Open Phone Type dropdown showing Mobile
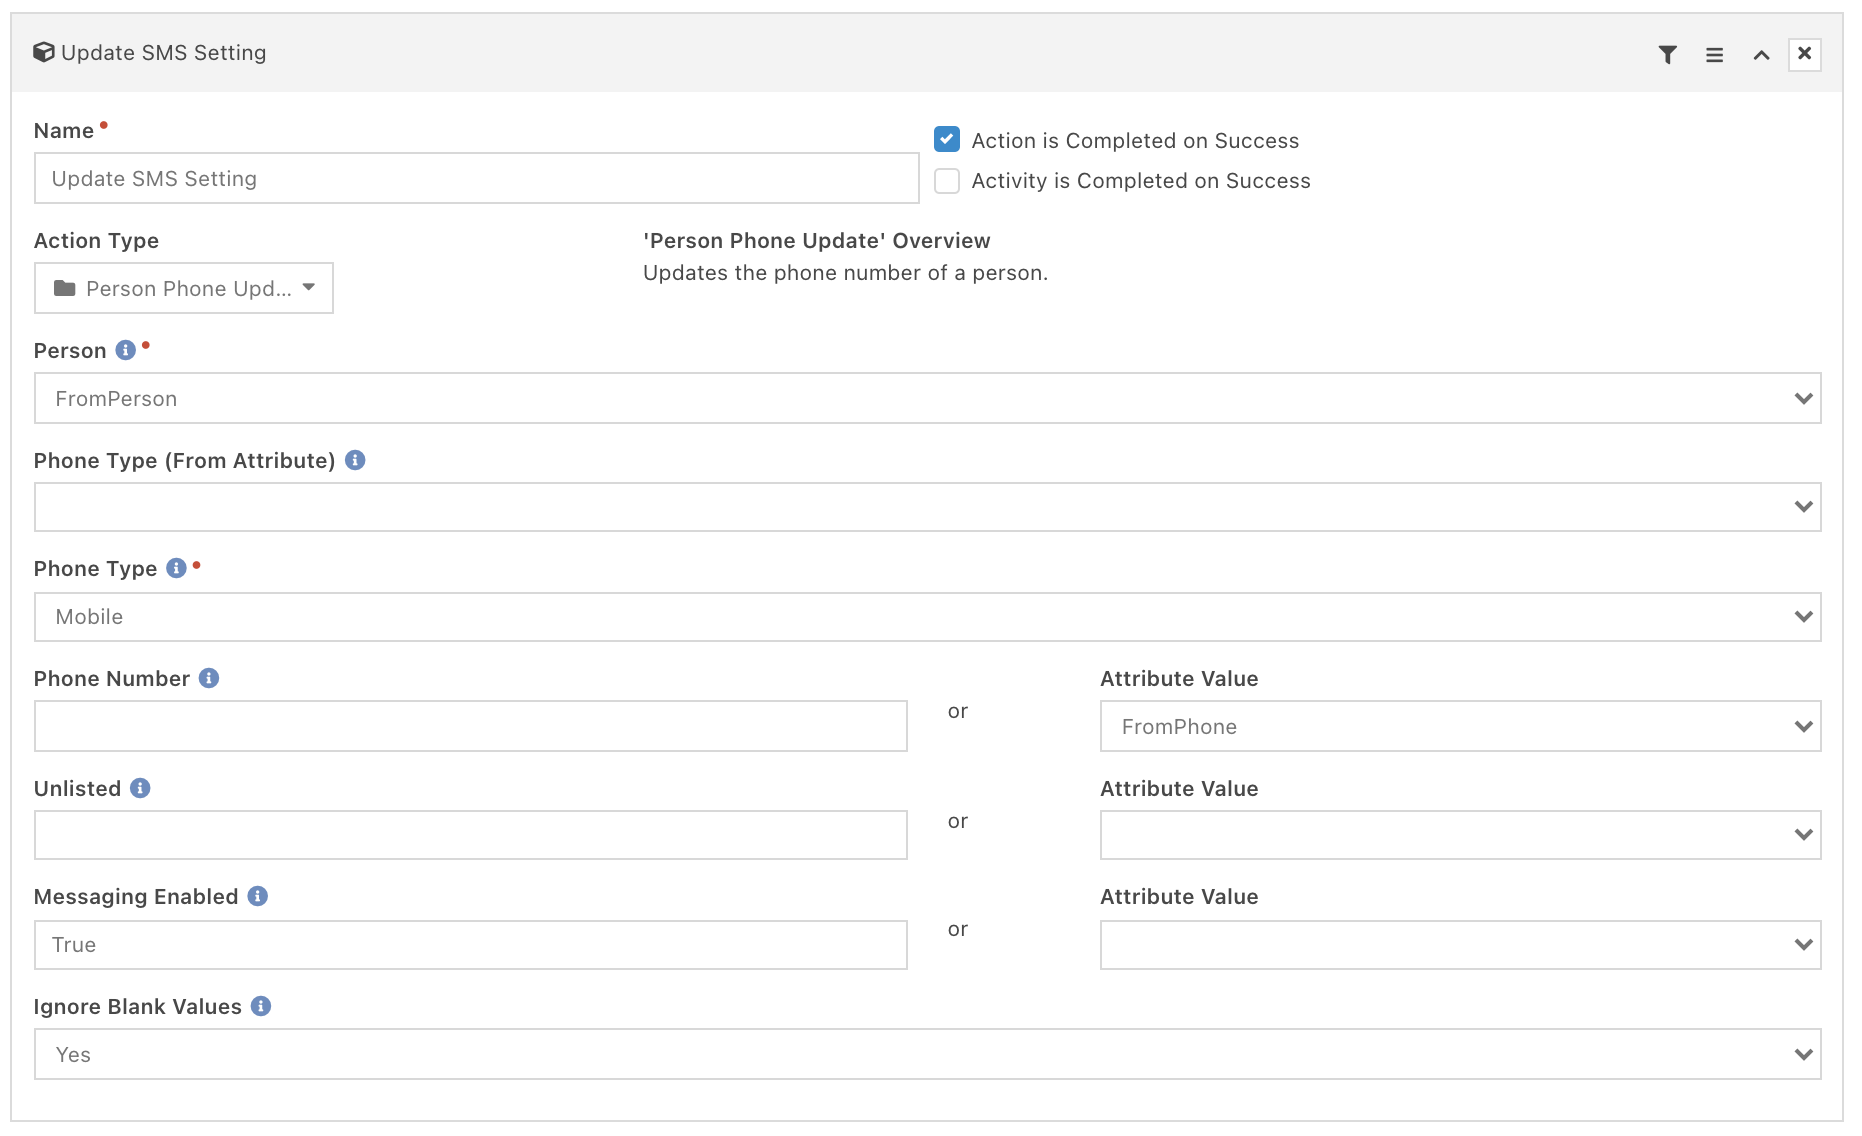The height and width of the screenshot is (1136, 1862). pyautogui.click(x=927, y=617)
